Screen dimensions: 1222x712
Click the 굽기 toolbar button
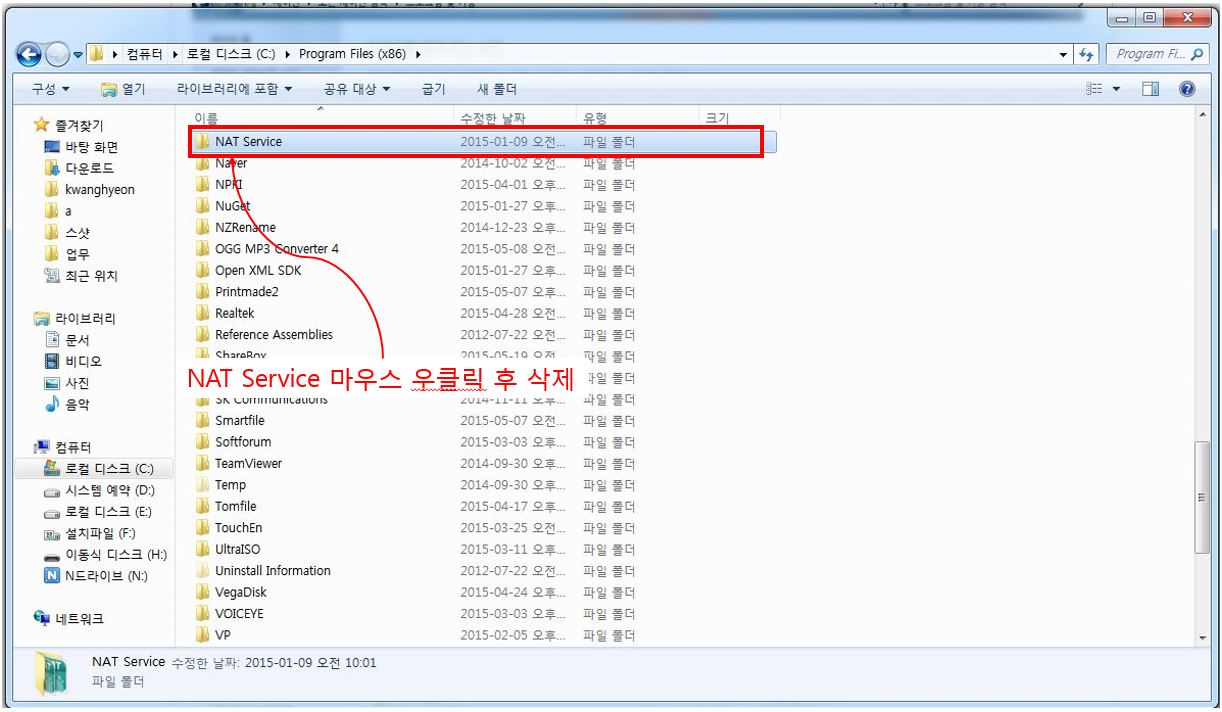434,90
